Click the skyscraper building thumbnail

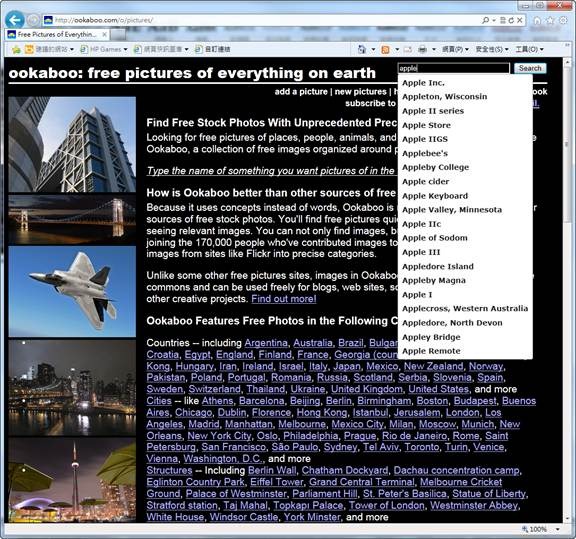point(72,144)
